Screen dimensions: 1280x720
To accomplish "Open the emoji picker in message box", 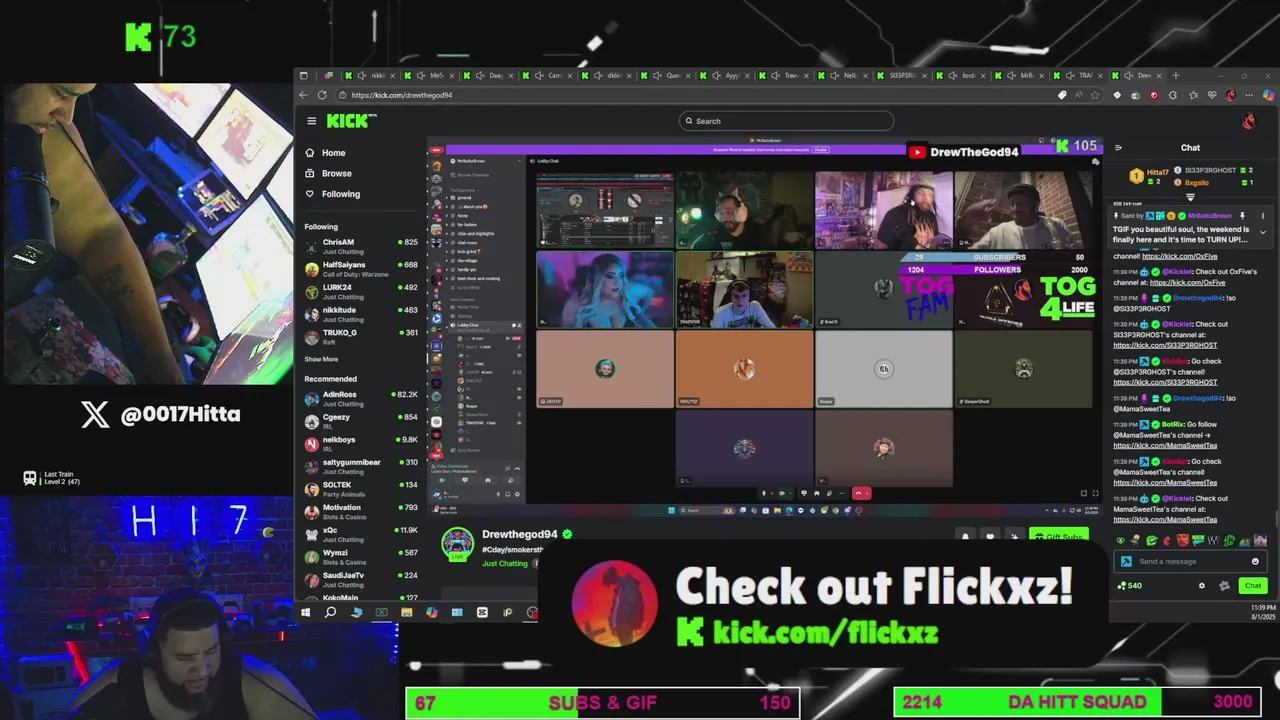I will [1255, 561].
